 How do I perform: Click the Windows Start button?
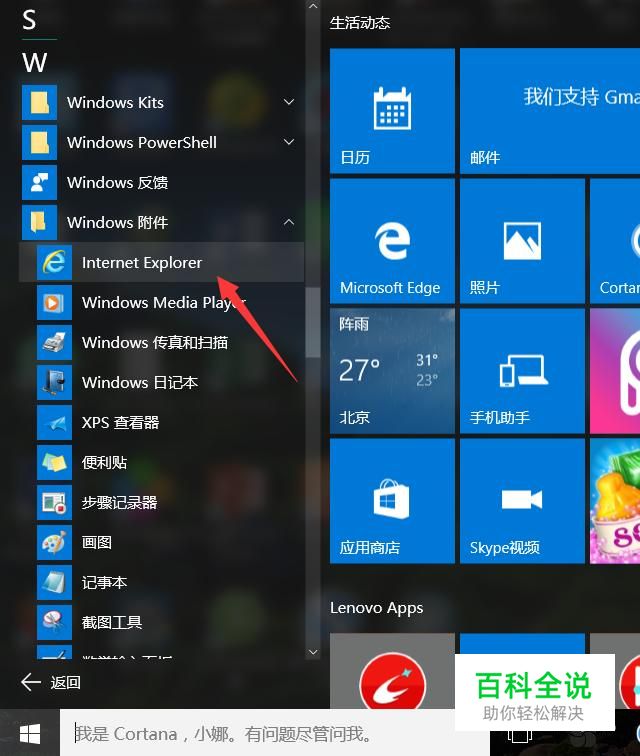(x=30, y=733)
